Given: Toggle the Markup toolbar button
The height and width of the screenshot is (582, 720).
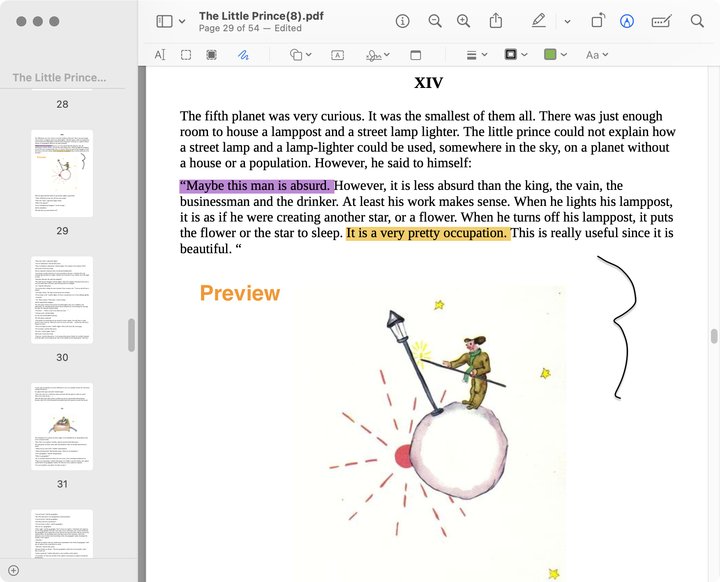Looking at the screenshot, I should coord(627,21).
